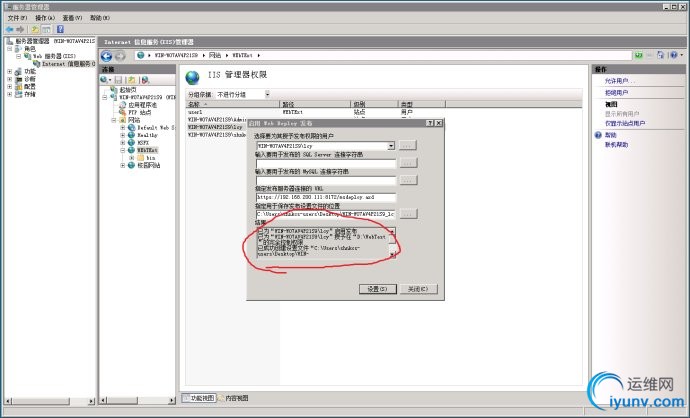Click the up folder icon in Connections toolbar
The image size is (690, 418).
point(131,80)
